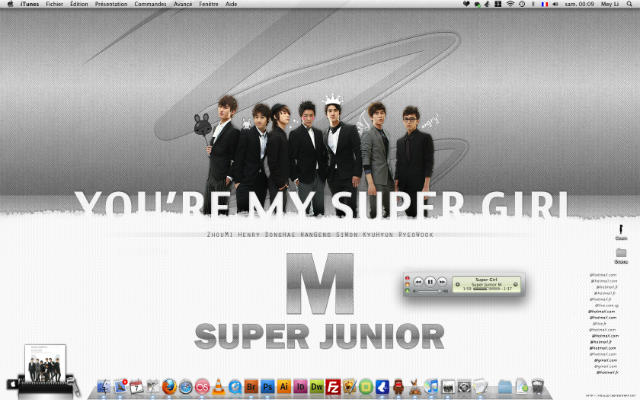640x400 pixels.
Task: Open Spotlight search magnifier
Action: pos(629,4)
